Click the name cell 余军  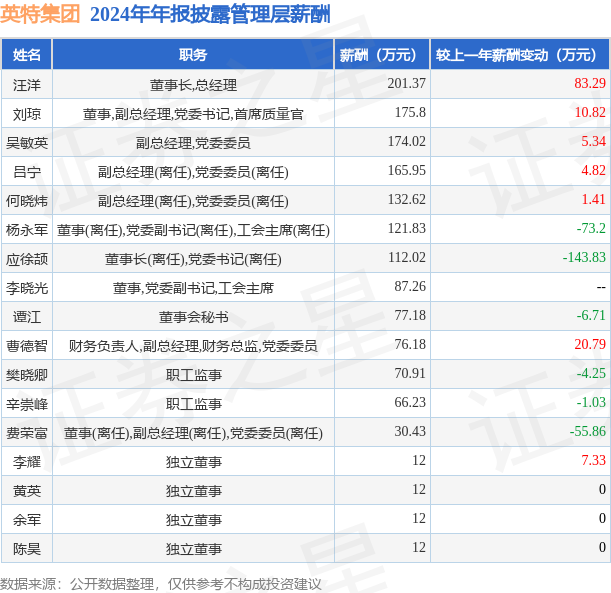26,520
